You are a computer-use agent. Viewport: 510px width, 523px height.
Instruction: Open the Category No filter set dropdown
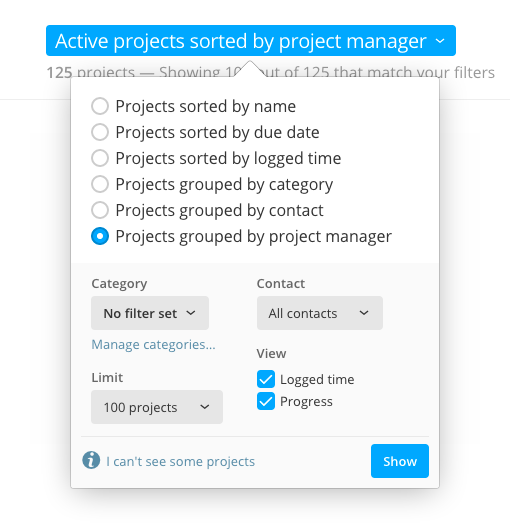pos(150,313)
